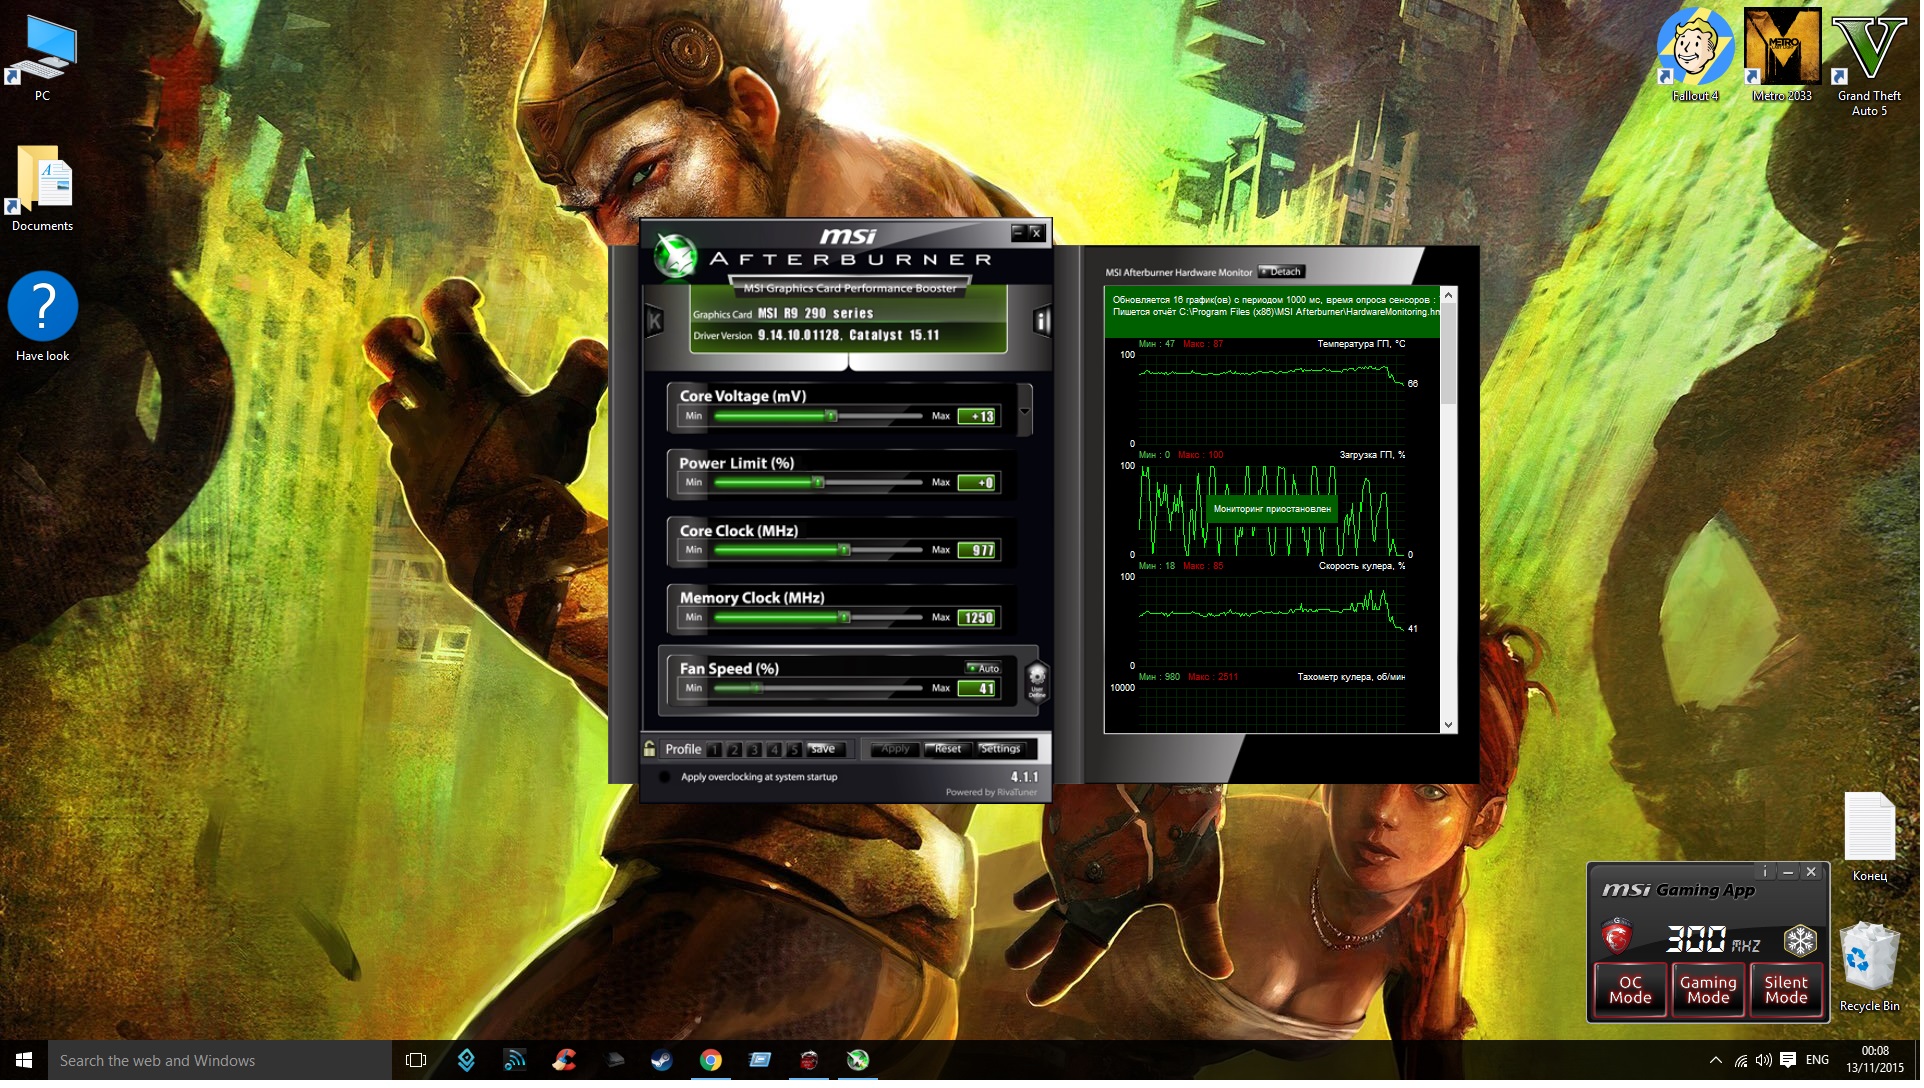Open the Fallout 4 desktop shortcut
1924x1088 pixels.
tap(1696, 57)
